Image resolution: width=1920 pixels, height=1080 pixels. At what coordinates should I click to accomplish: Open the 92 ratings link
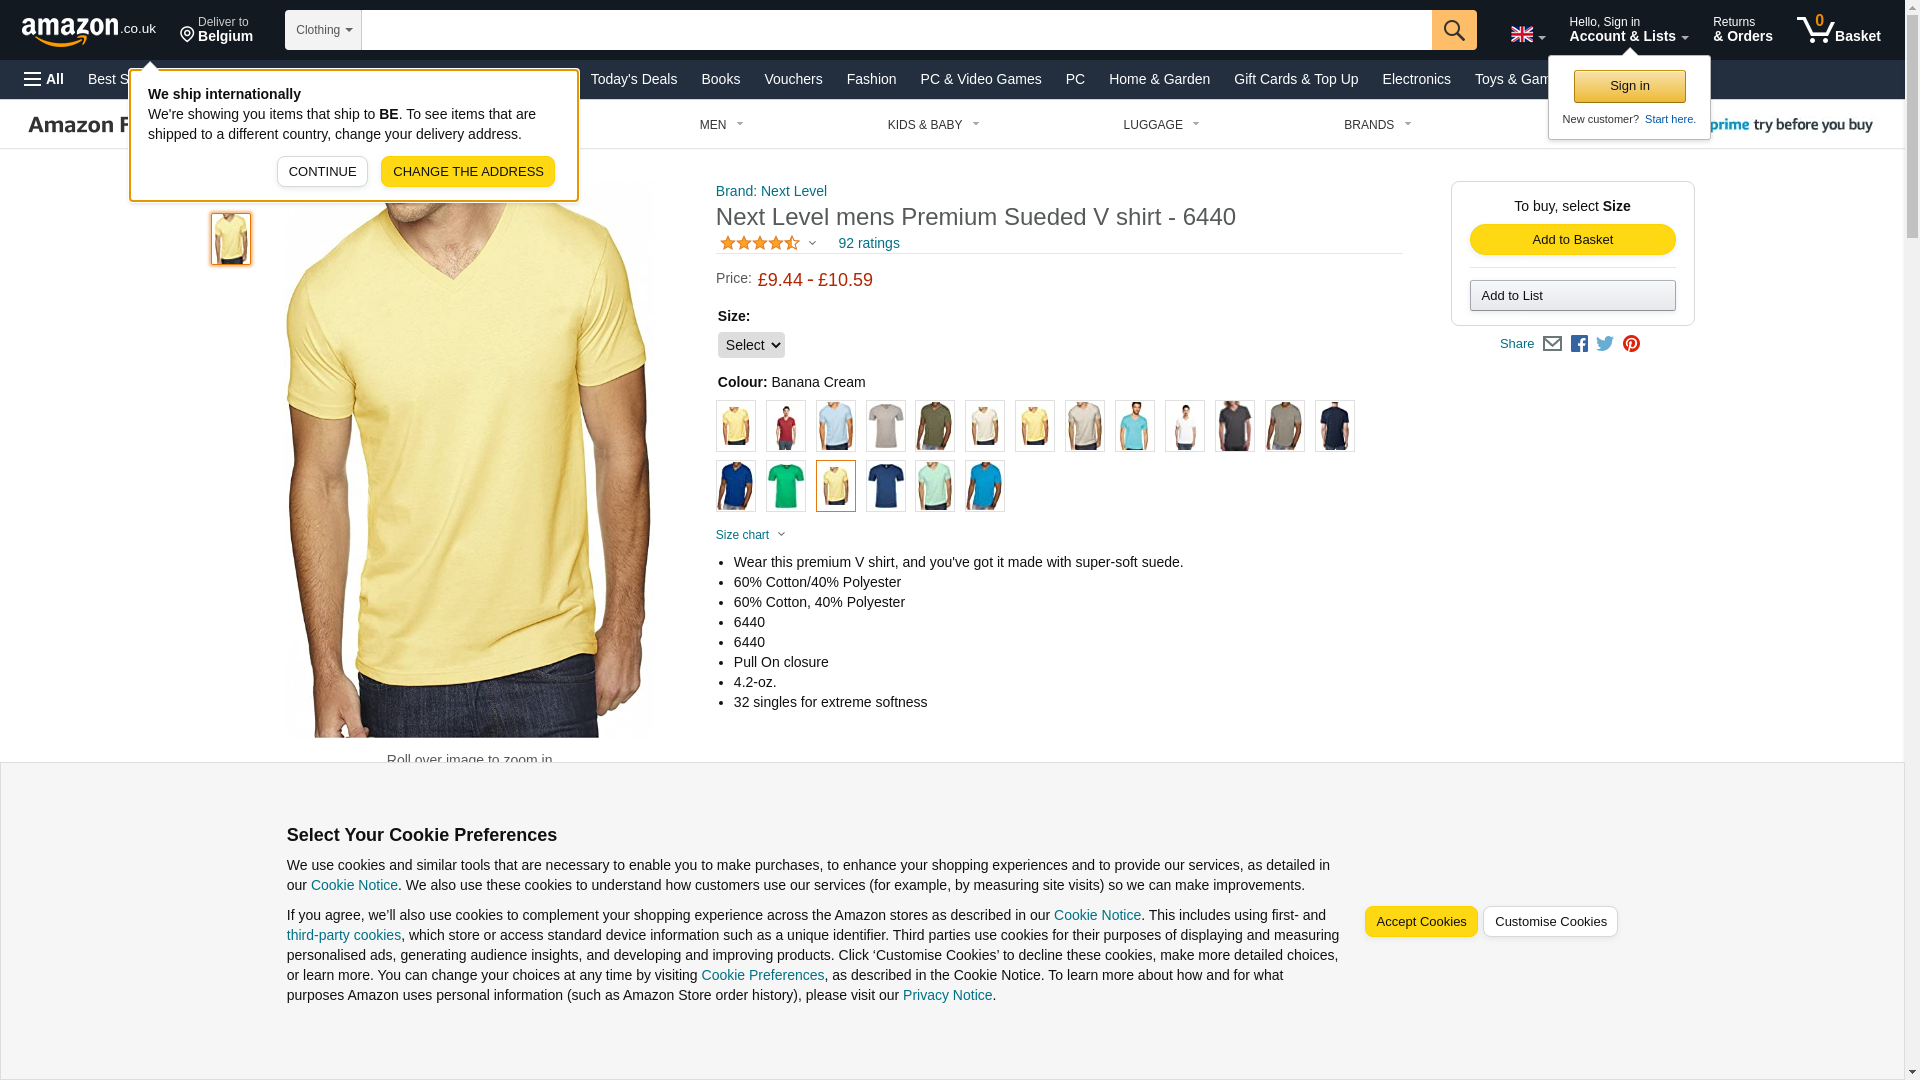pos(868,243)
